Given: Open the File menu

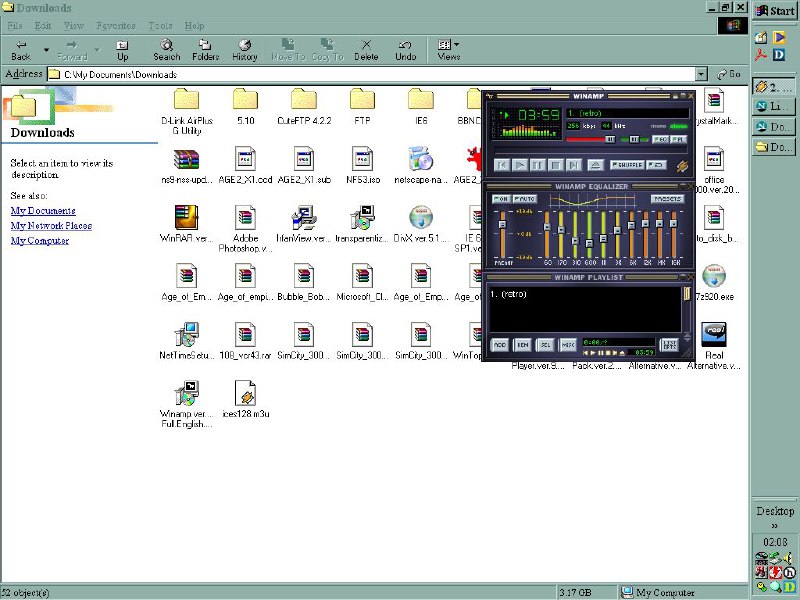Looking at the screenshot, I should point(15,26).
